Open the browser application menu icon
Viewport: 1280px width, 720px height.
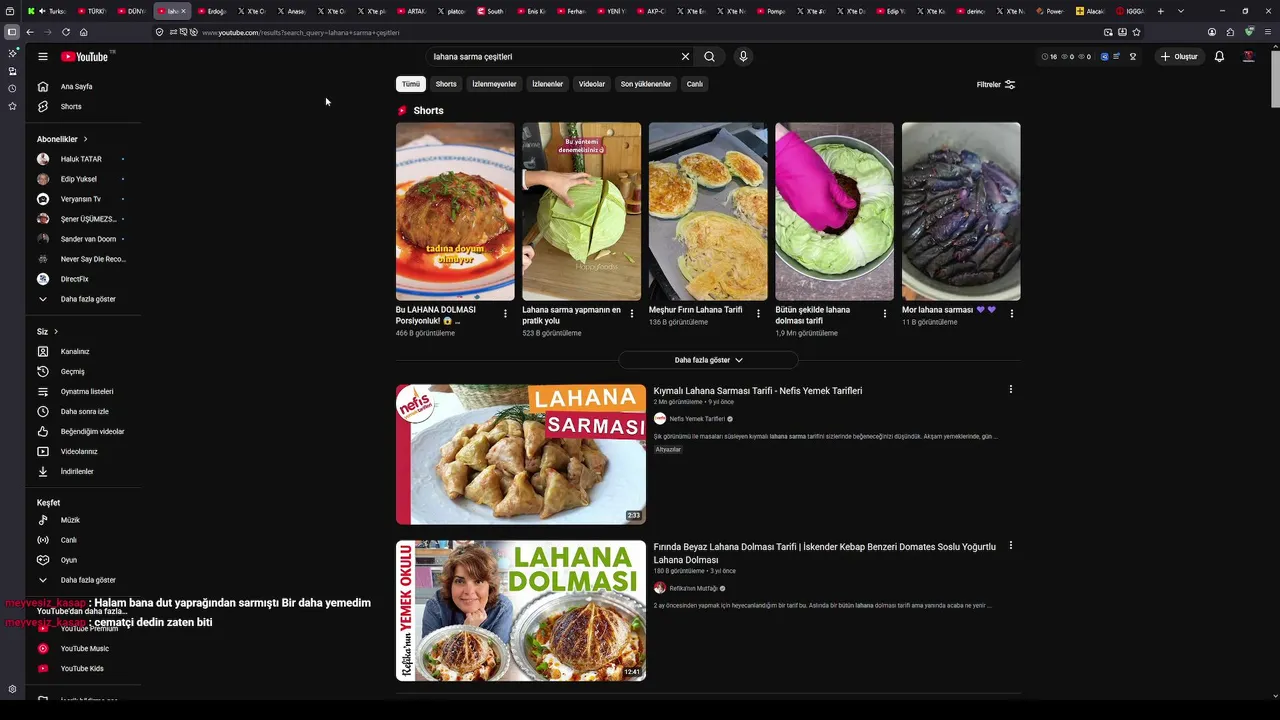(x=1266, y=32)
